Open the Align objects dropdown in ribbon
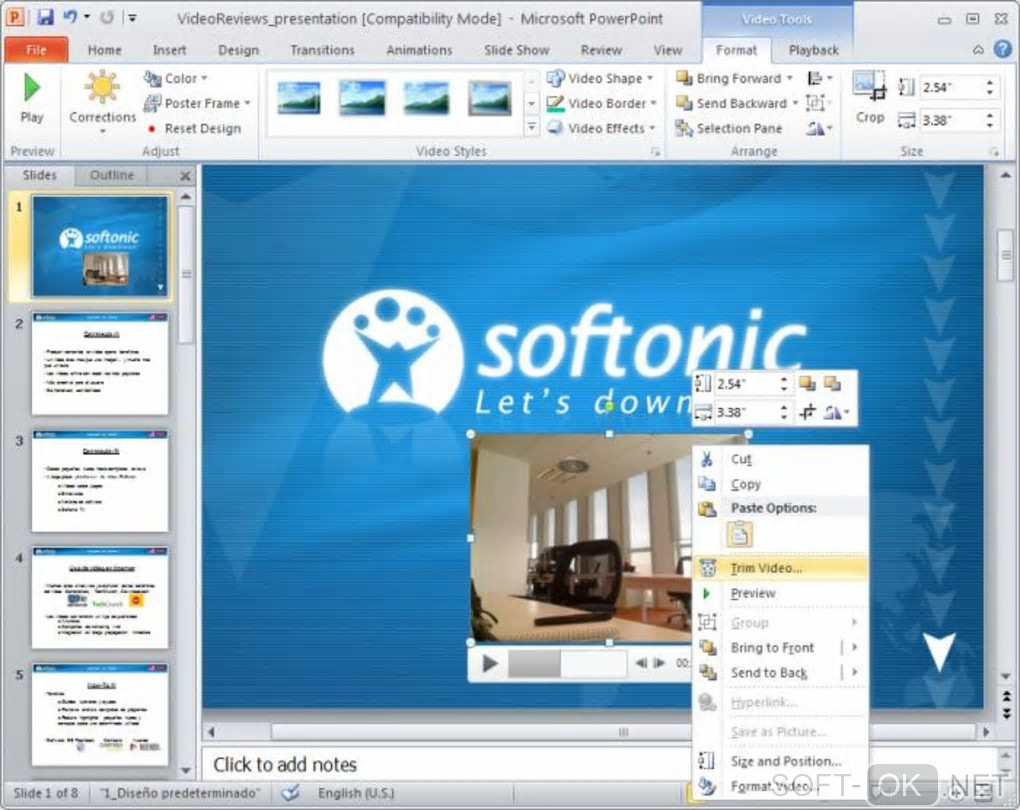The image size is (1020, 810). (819, 79)
